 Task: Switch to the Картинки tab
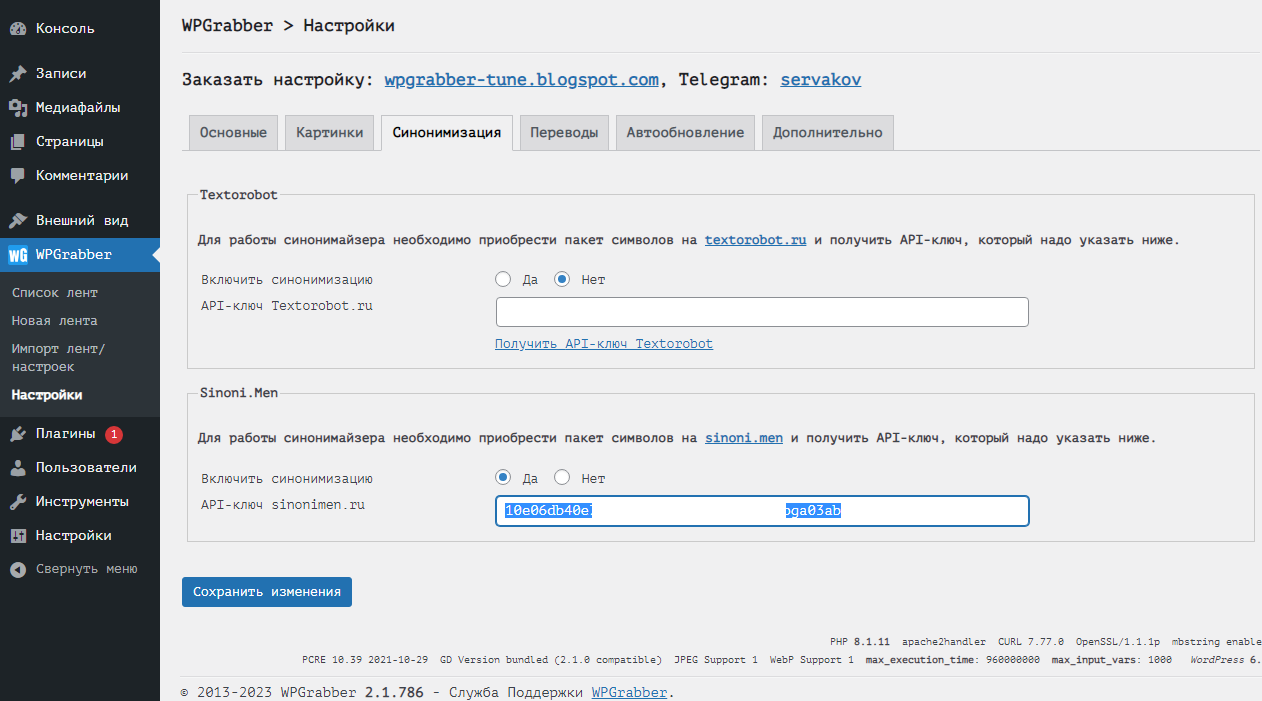(329, 133)
